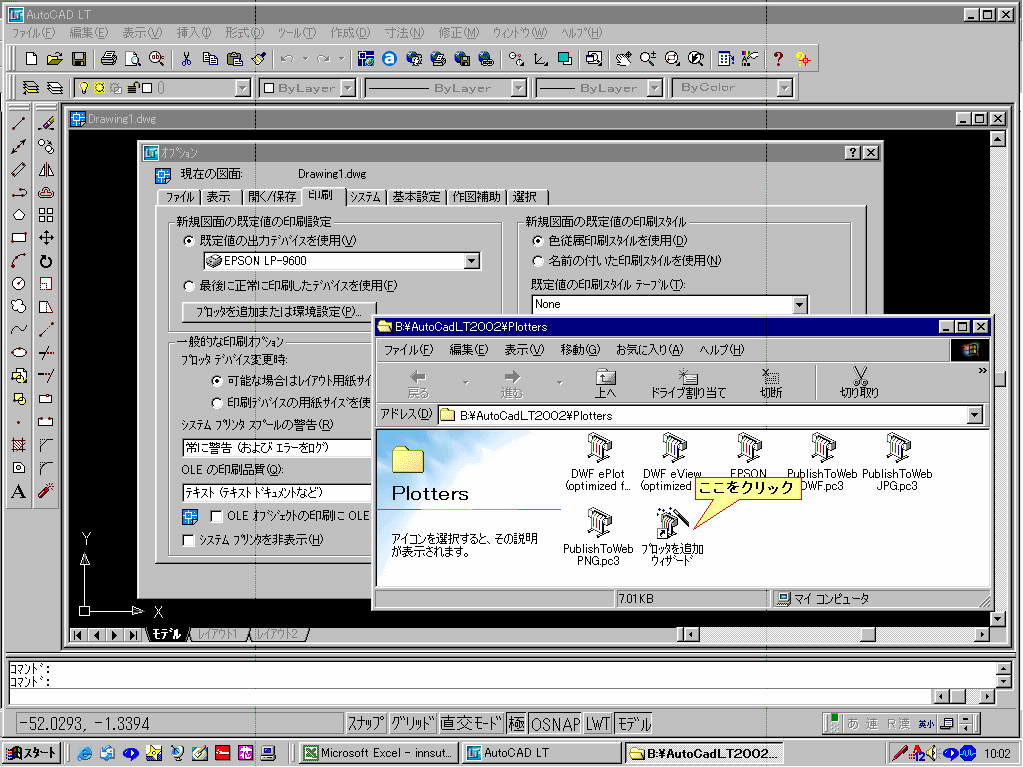
Task: Click the 切り取り (Cut) button in Explorer toolbar
Action: 859,384
